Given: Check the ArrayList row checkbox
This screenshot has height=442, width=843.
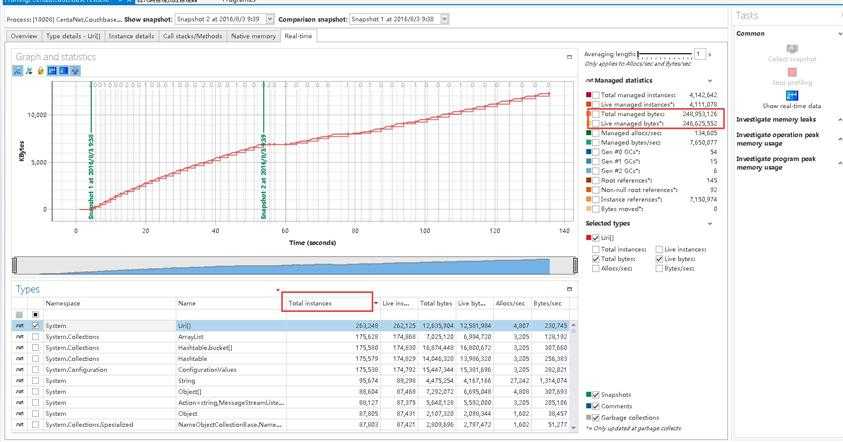Looking at the screenshot, I should click(37, 337).
